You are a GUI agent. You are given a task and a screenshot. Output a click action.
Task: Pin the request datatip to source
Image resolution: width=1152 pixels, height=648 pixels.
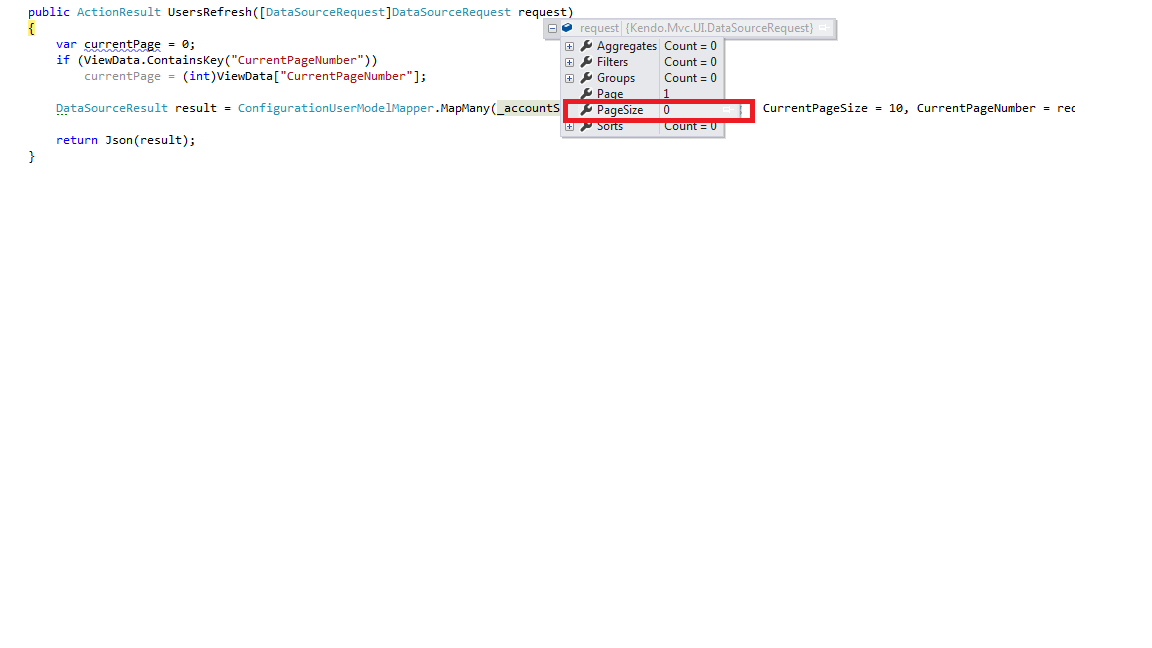coord(824,28)
